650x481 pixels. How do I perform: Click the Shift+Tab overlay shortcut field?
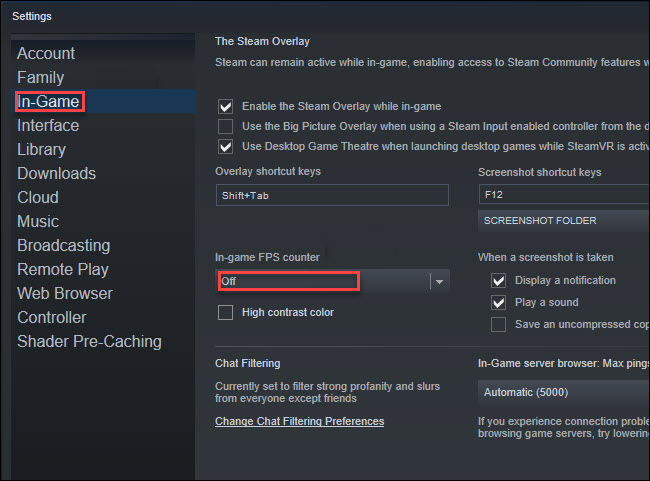coord(332,195)
